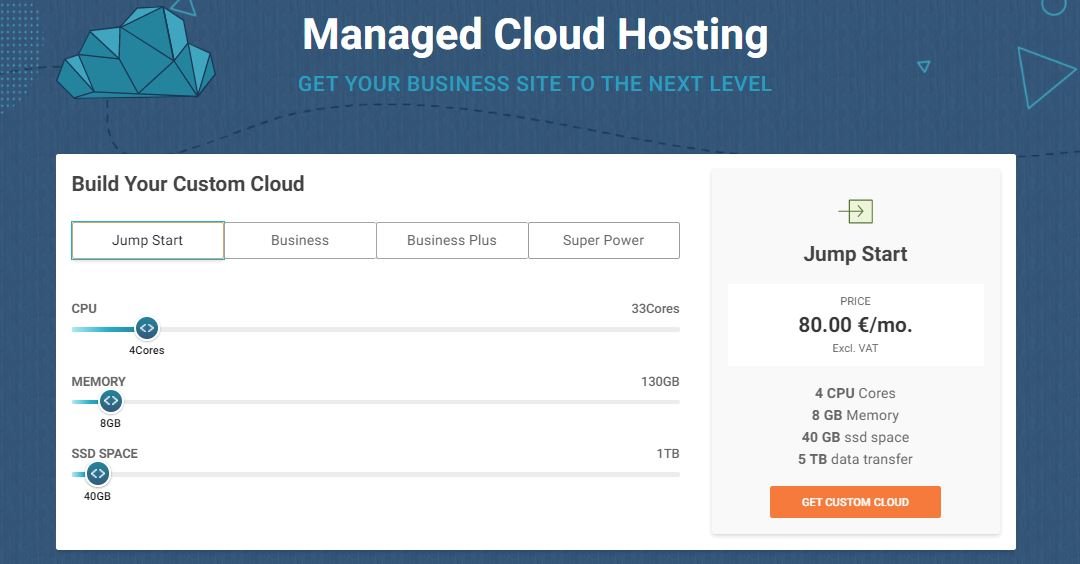Click the large triangle outline decoration

pyautogui.click(x=1042, y=76)
